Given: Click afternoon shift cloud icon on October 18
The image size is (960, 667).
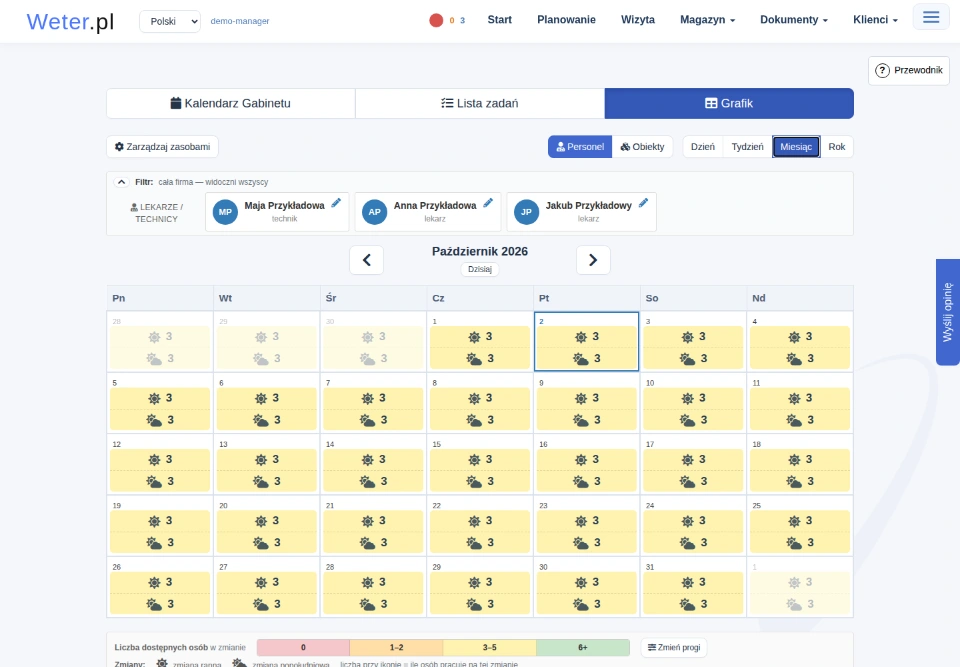Looking at the screenshot, I should 794,482.
